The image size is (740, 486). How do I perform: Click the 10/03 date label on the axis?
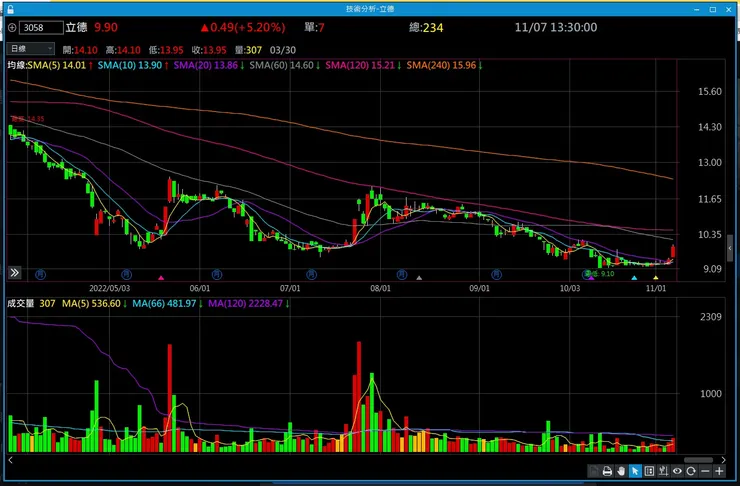click(x=570, y=288)
